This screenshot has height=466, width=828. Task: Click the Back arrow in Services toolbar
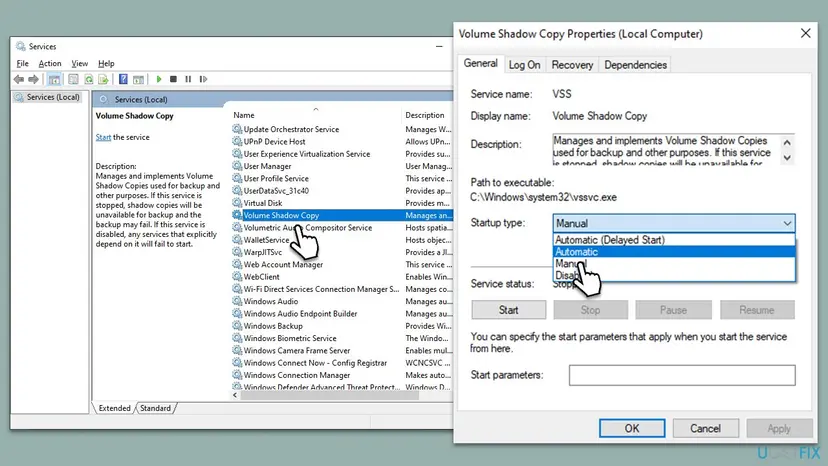19,79
